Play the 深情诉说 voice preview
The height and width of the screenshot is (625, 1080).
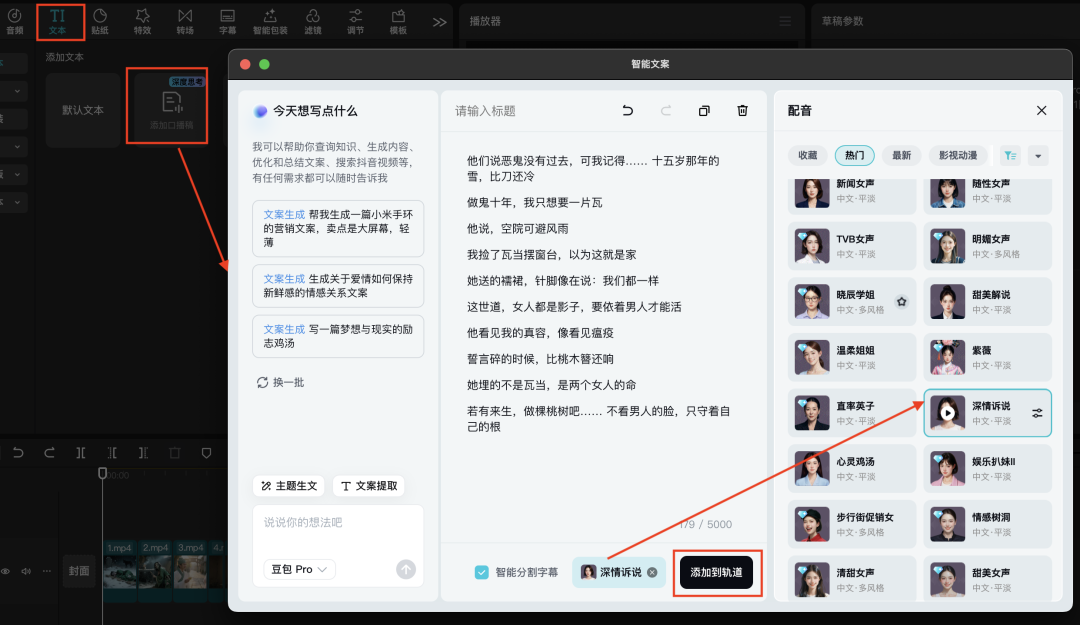click(x=946, y=413)
